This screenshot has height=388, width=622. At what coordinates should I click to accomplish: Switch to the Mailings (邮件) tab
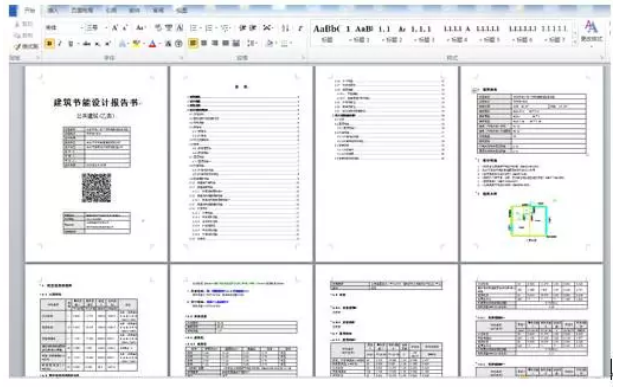[x=134, y=10]
